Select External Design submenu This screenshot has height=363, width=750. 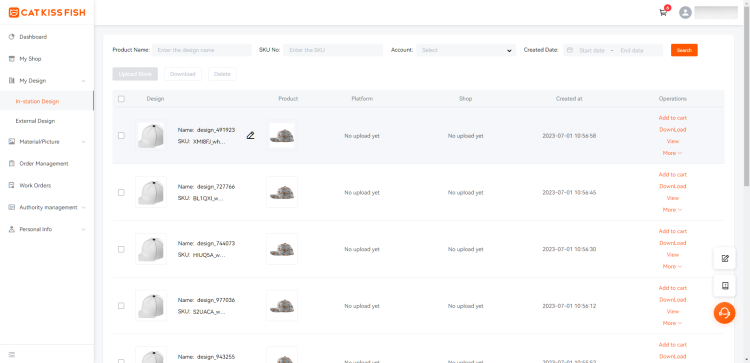pos(35,121)
